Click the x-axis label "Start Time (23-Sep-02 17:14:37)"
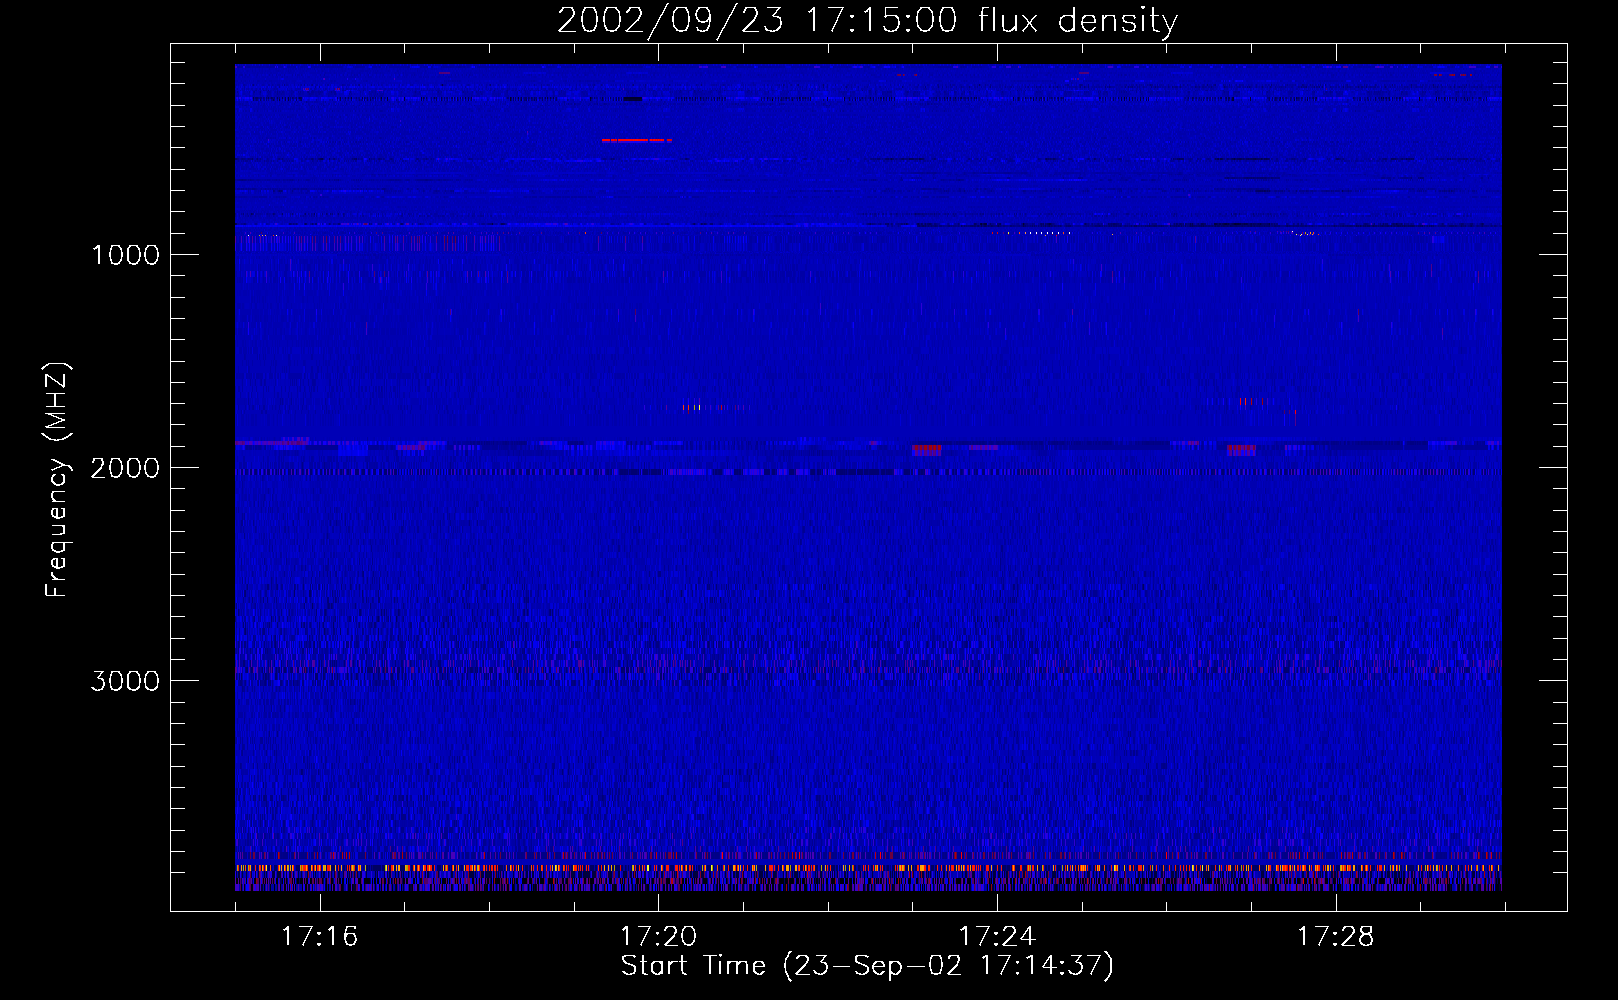The image size is (1618, 1000). [x=867, y=966]
